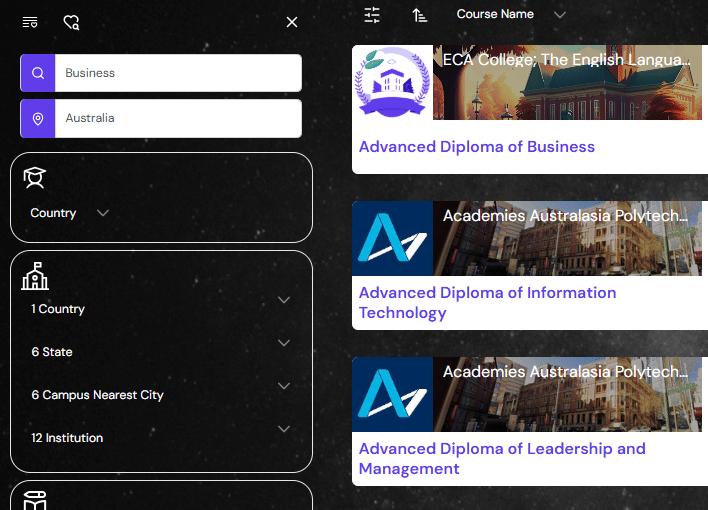Screen dimensions: 708x510
Task: Open the Course Name sort dropdown
Action: 510,15
